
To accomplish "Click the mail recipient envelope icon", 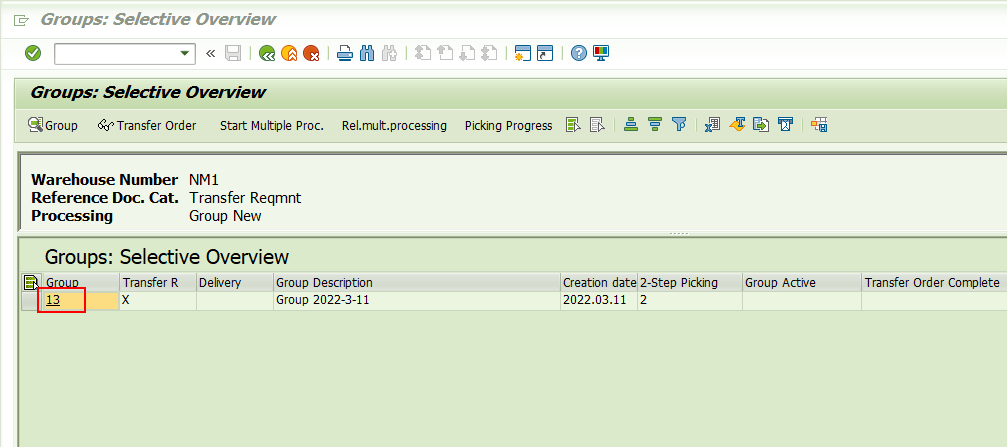I will 785,125.
